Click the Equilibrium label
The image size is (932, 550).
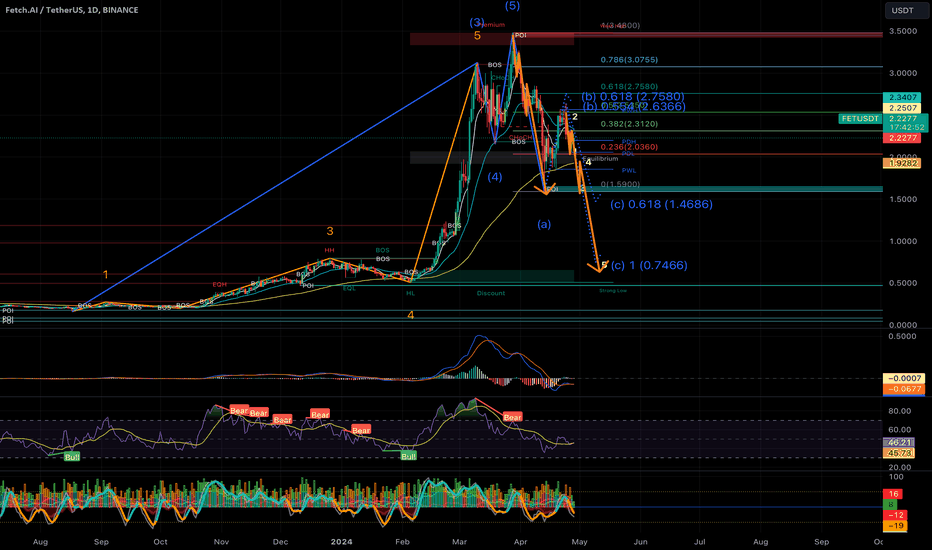600,159
